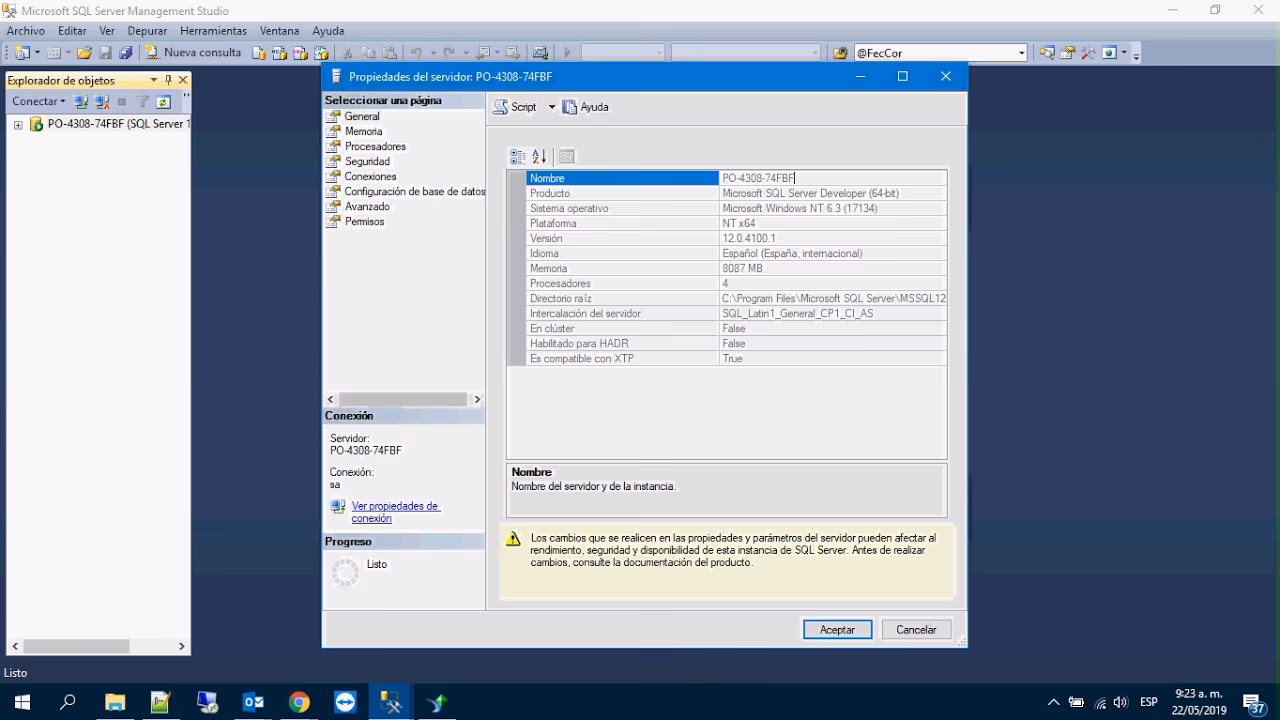This screenshot has width=1280, height=720.
Task: Open the Ver menu
Action: coord(107,31)
